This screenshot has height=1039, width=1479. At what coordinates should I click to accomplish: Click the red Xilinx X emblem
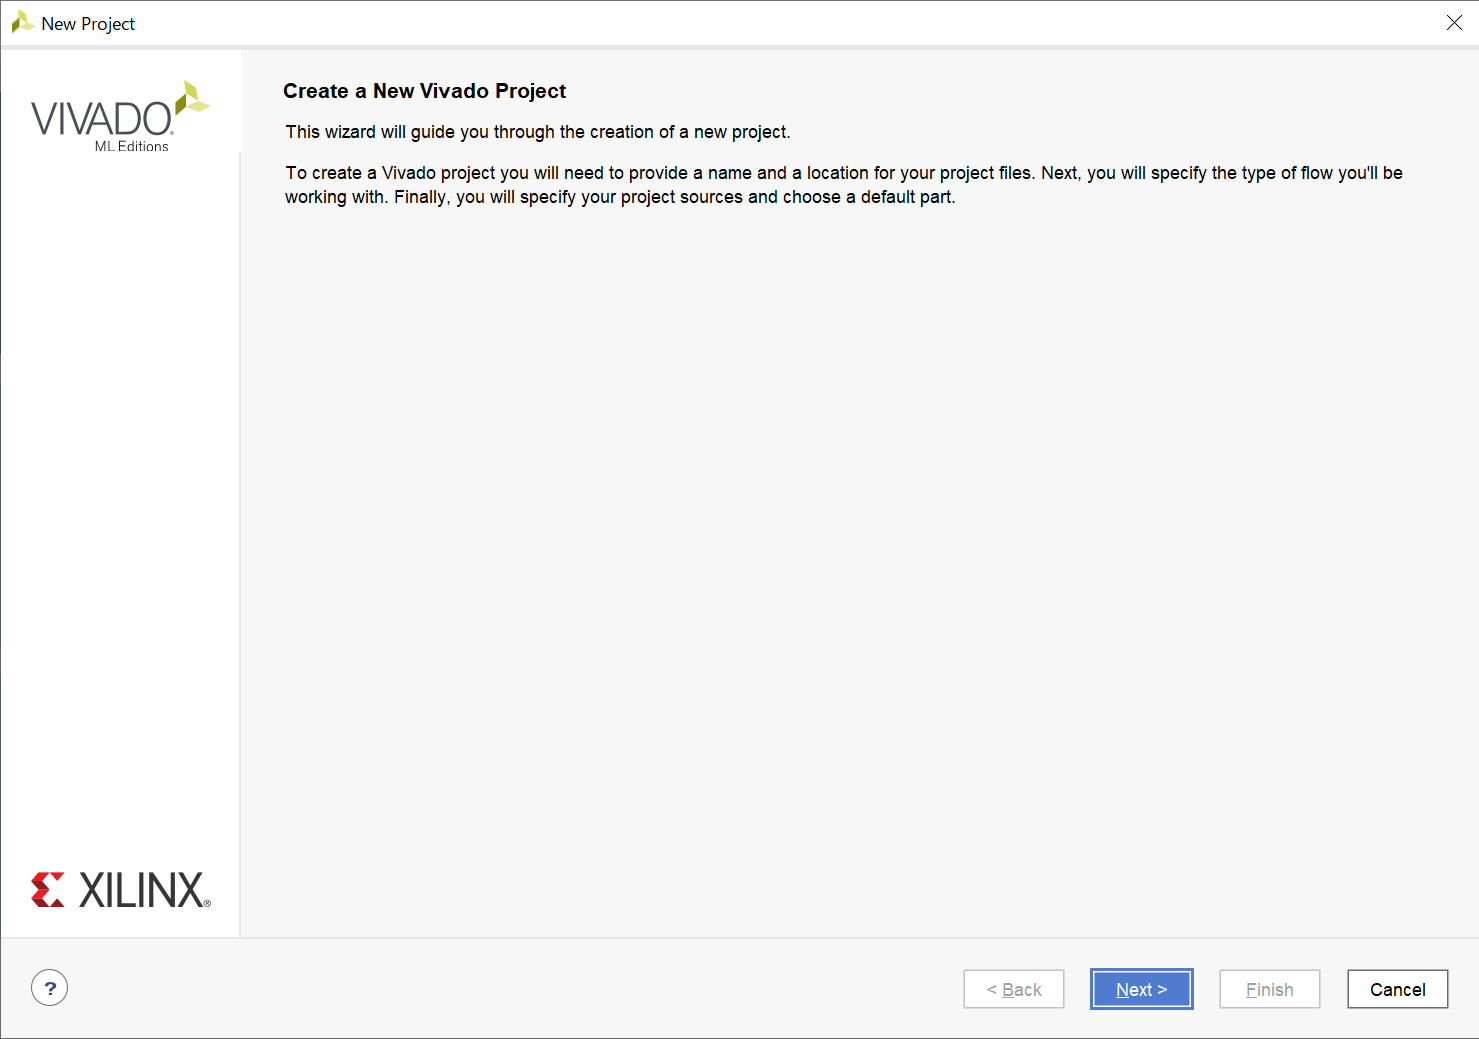point(47,889)
